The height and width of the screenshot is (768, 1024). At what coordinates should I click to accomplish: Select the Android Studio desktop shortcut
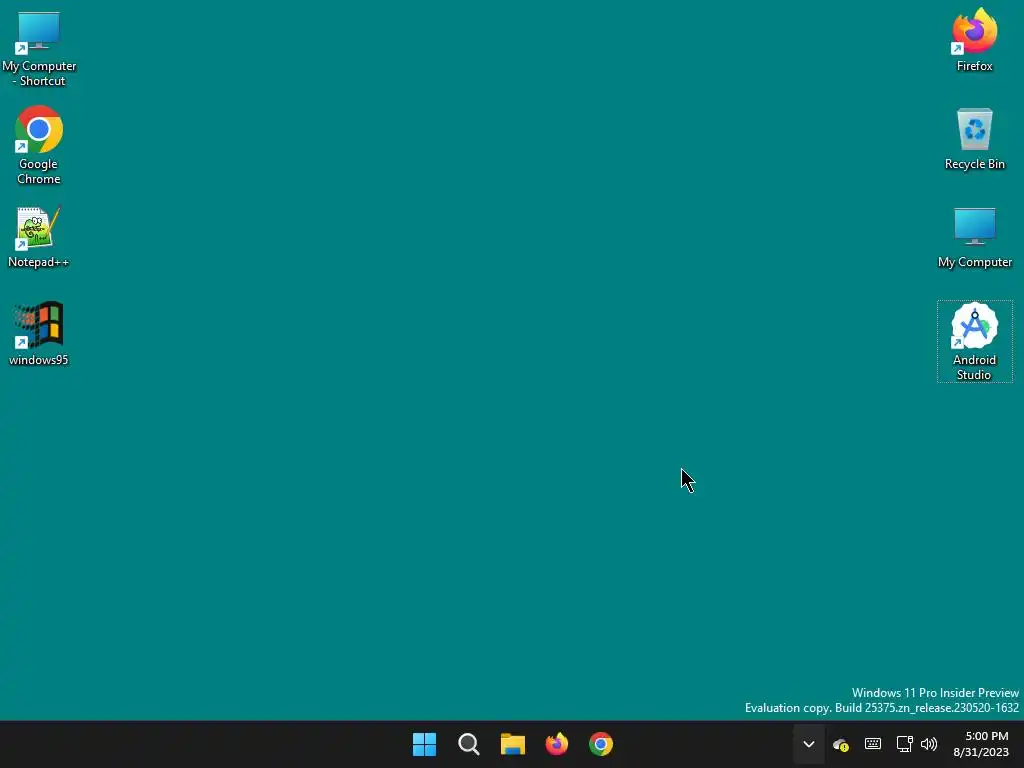pyautogui.click(x=974, y=342)
